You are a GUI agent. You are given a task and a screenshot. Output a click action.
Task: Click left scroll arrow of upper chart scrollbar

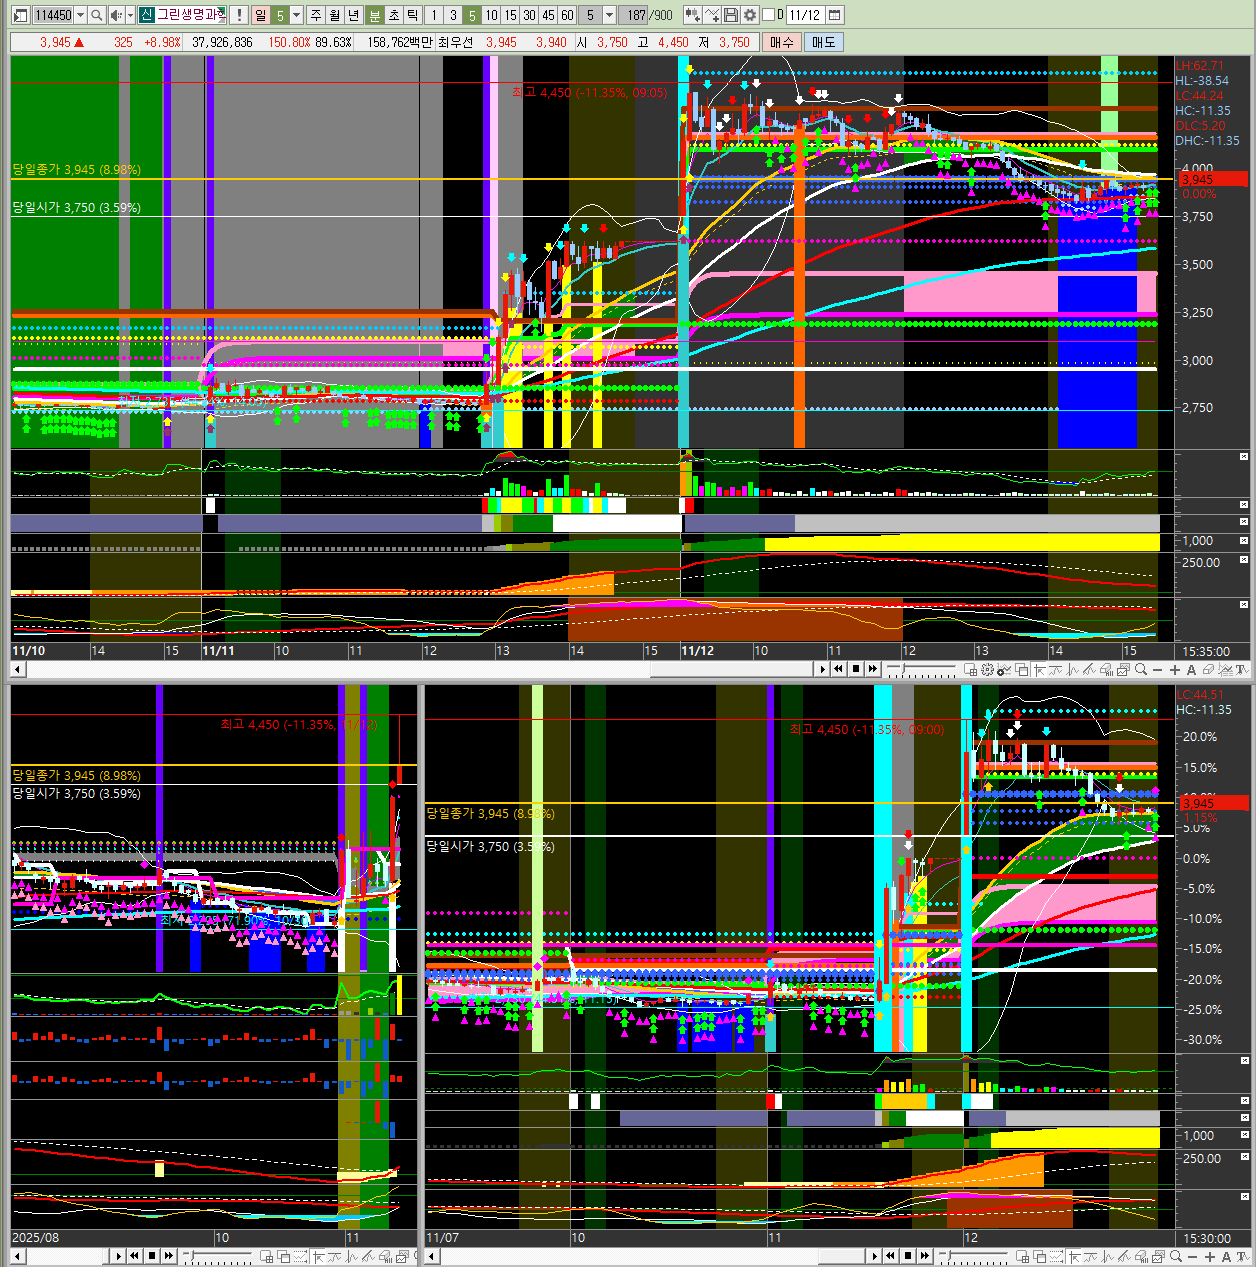16,670
